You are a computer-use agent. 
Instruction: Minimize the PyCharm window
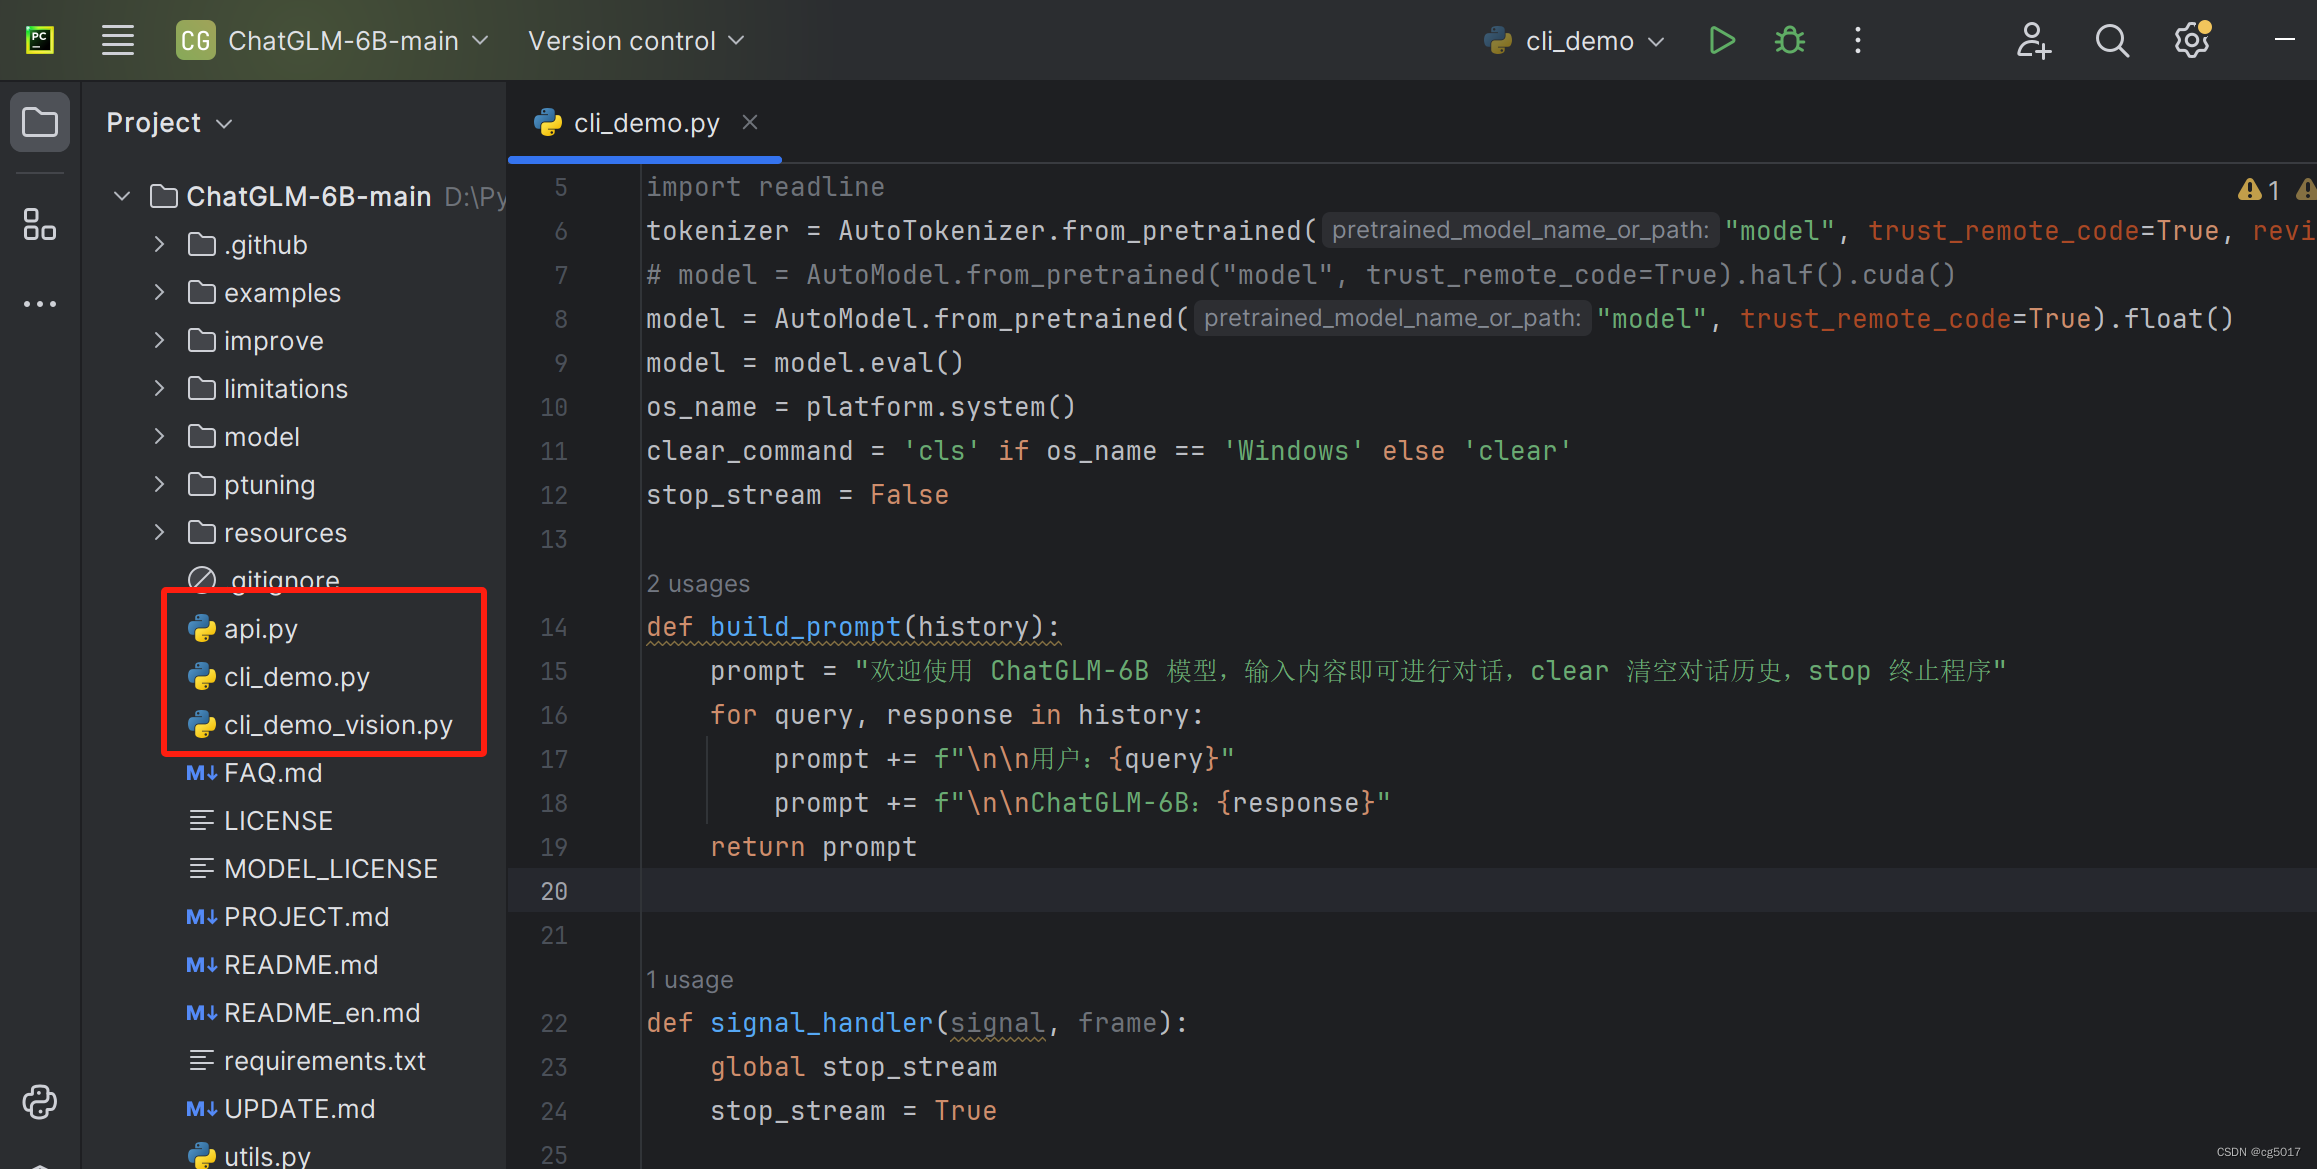[2284, 40]
